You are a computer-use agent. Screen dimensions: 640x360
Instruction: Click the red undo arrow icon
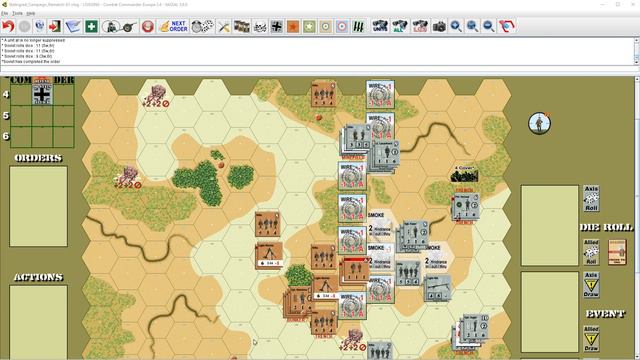point(8,27)
